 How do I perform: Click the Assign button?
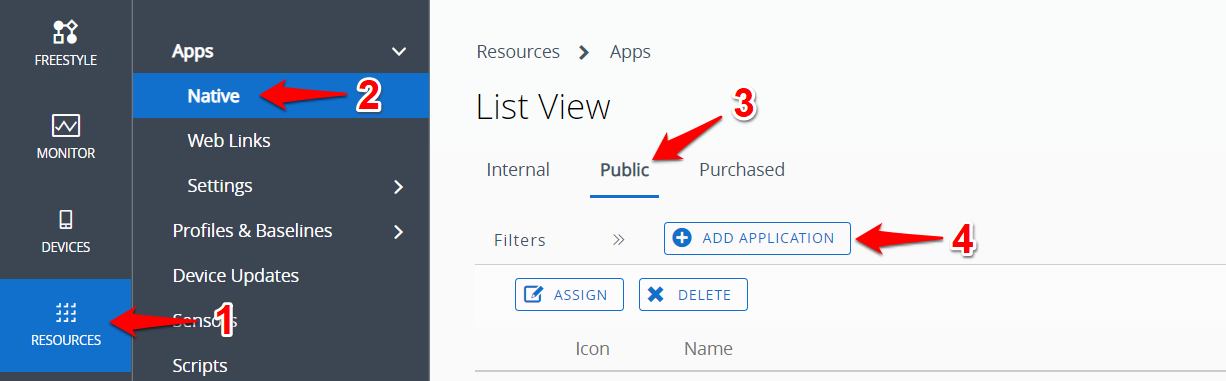tap(569, 294)
